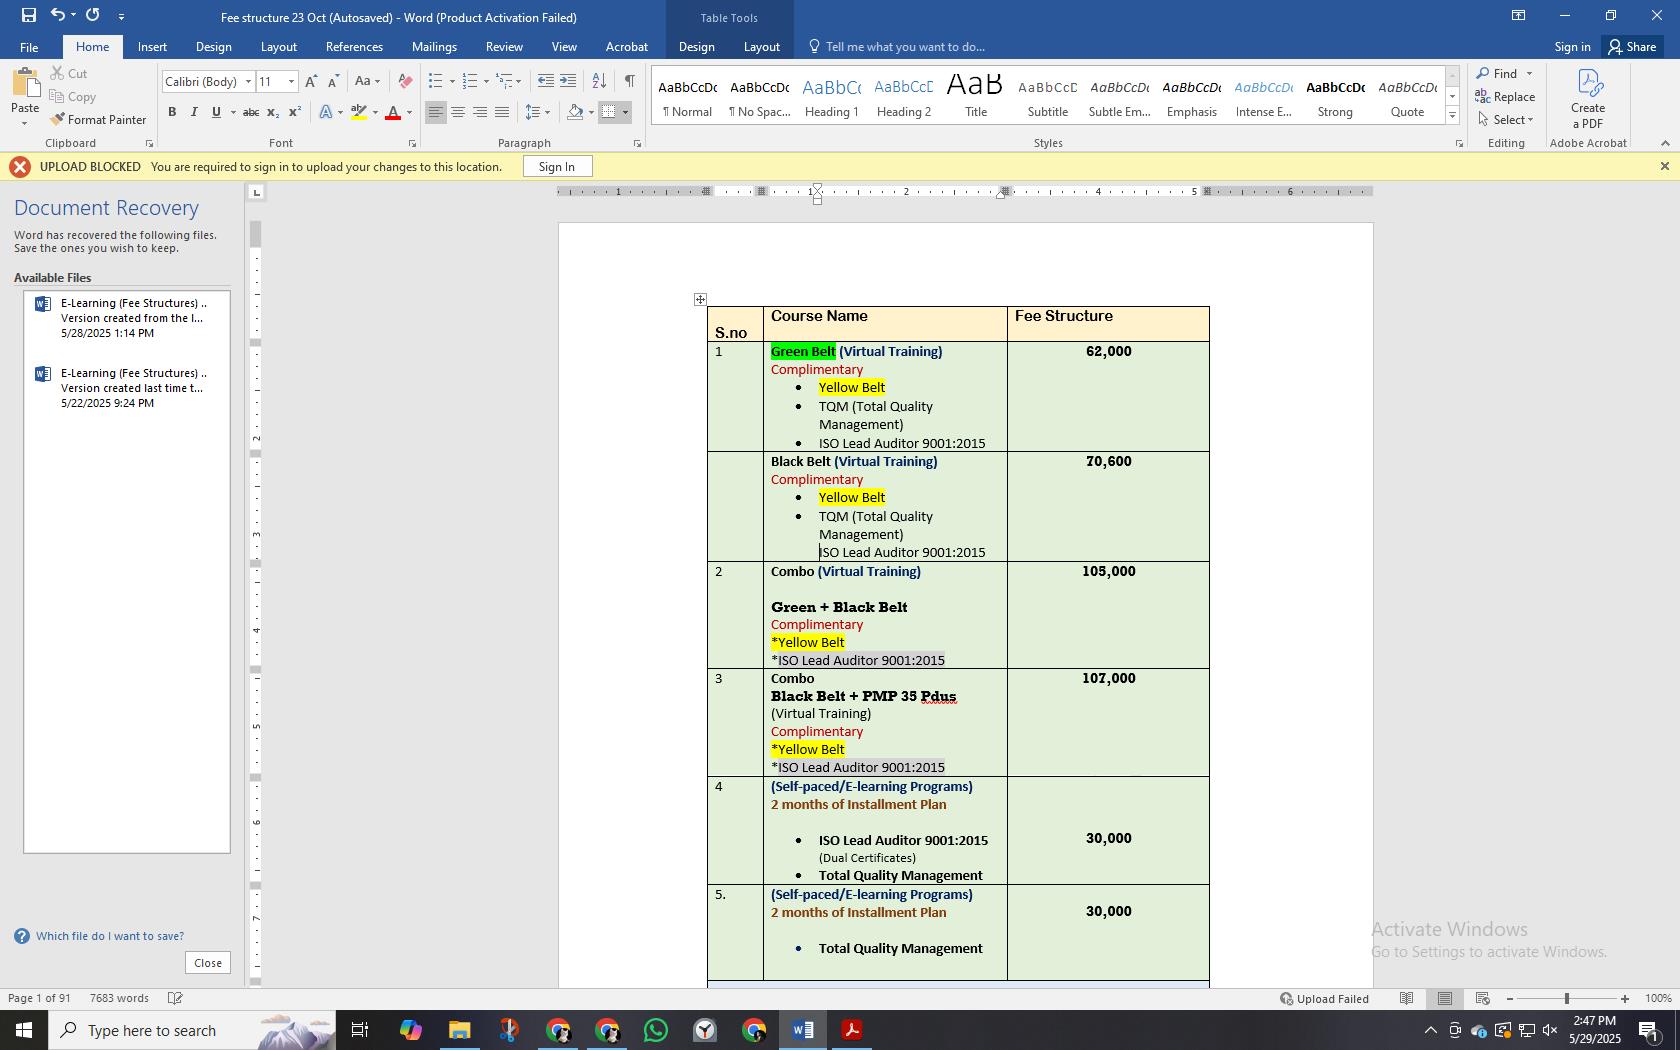The width and height of the screenshot is (1680, 1050).
Task: Close the Document Recovery pane
Action: [208, 963]
